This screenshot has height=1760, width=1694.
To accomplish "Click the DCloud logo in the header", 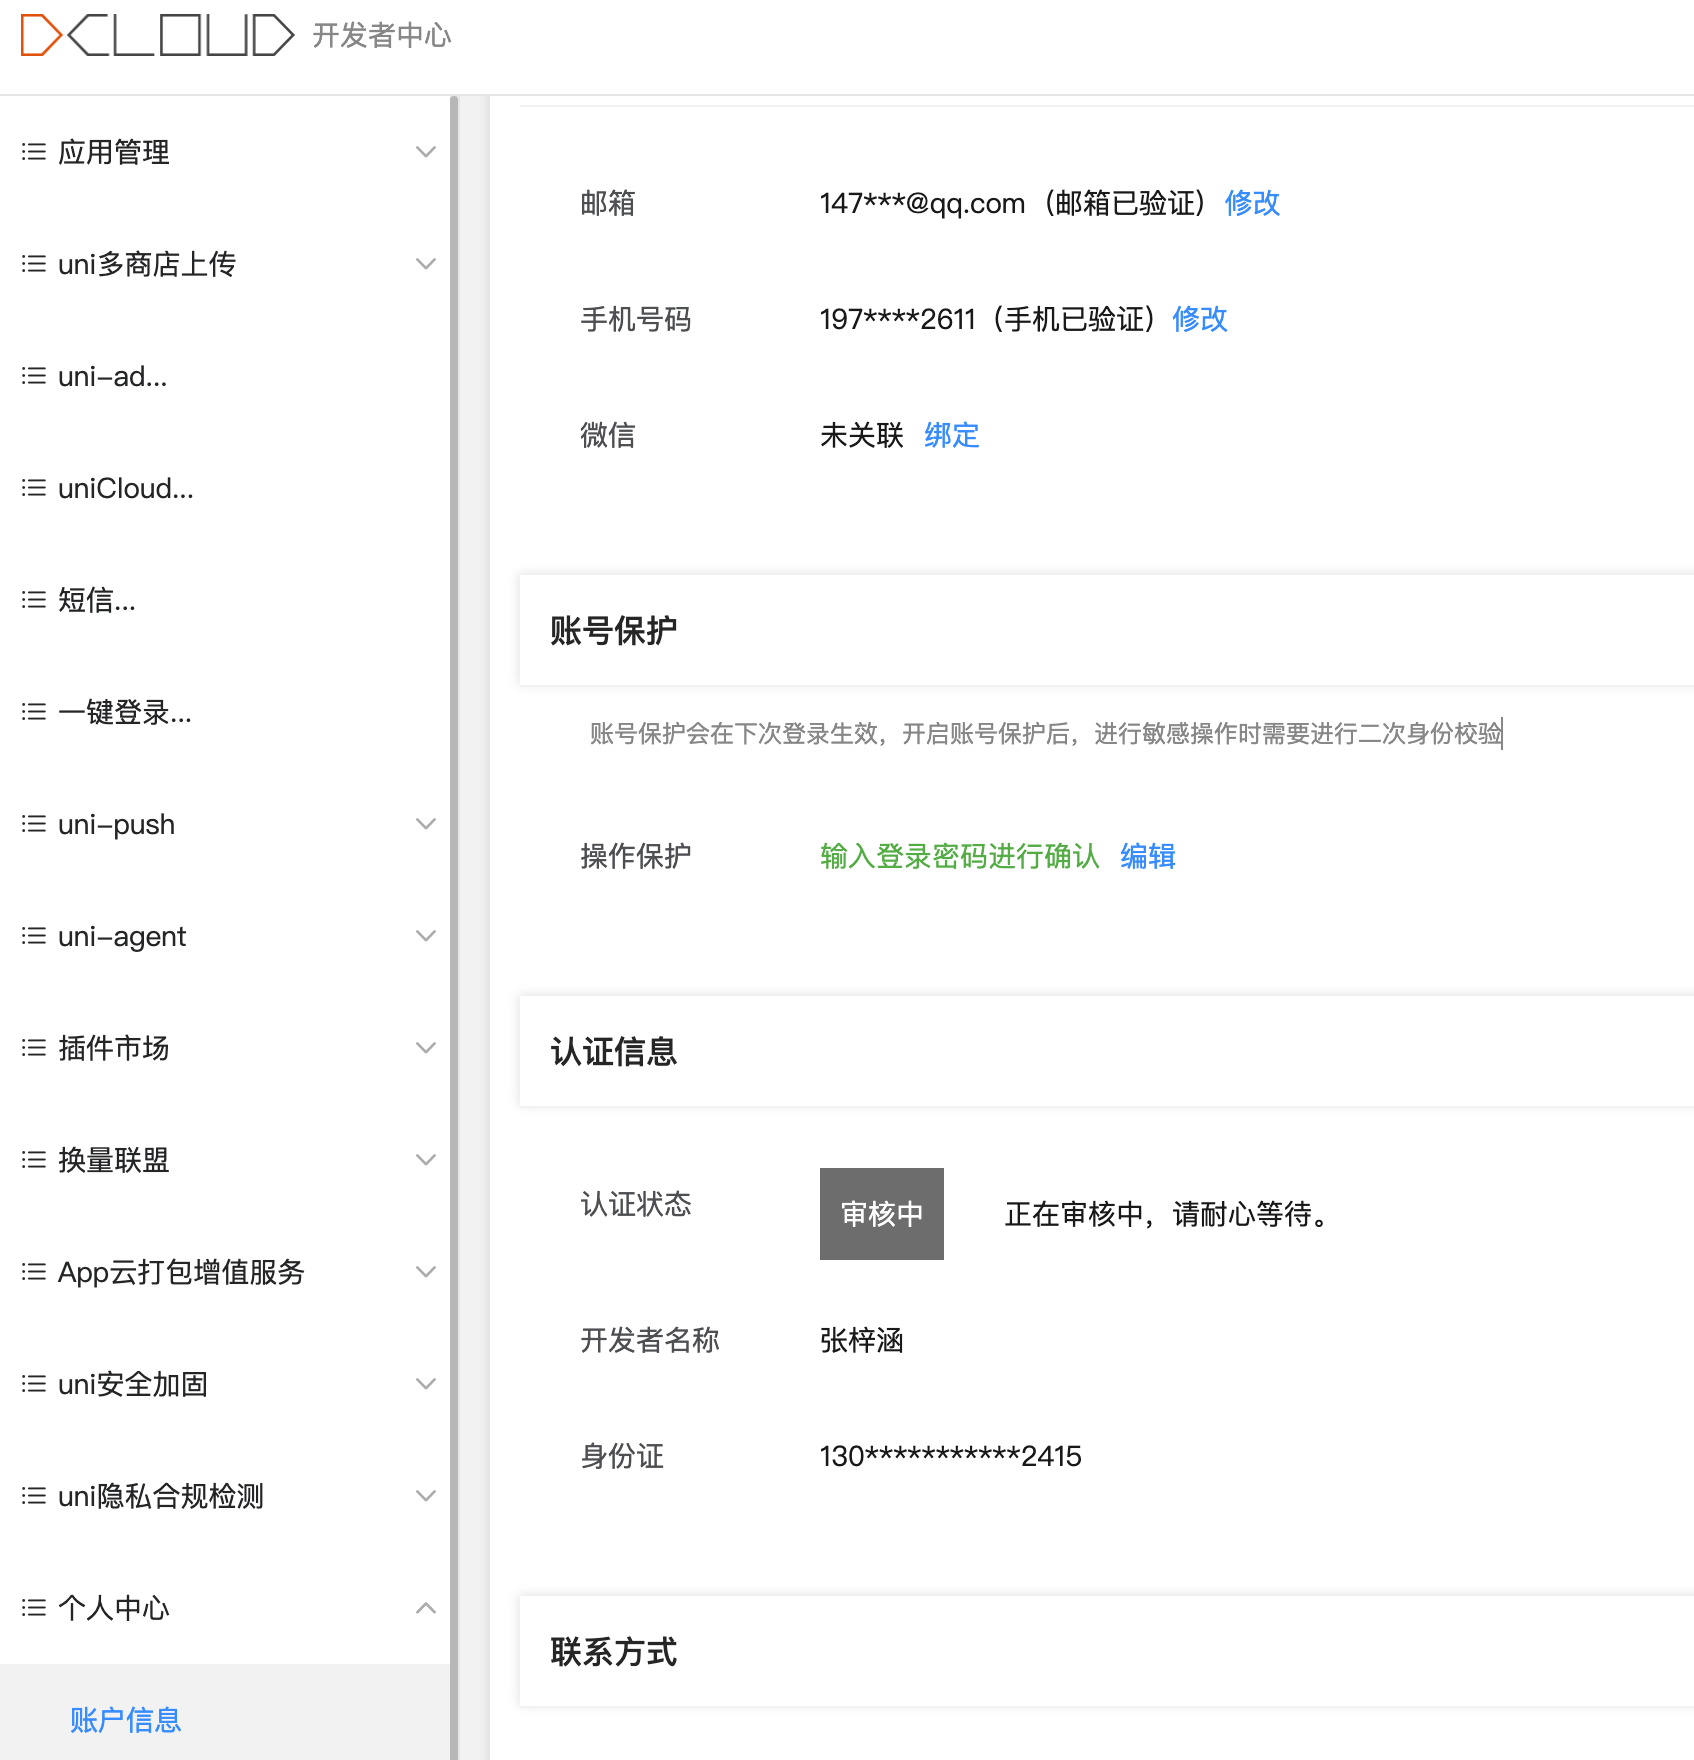I will 157,36.
